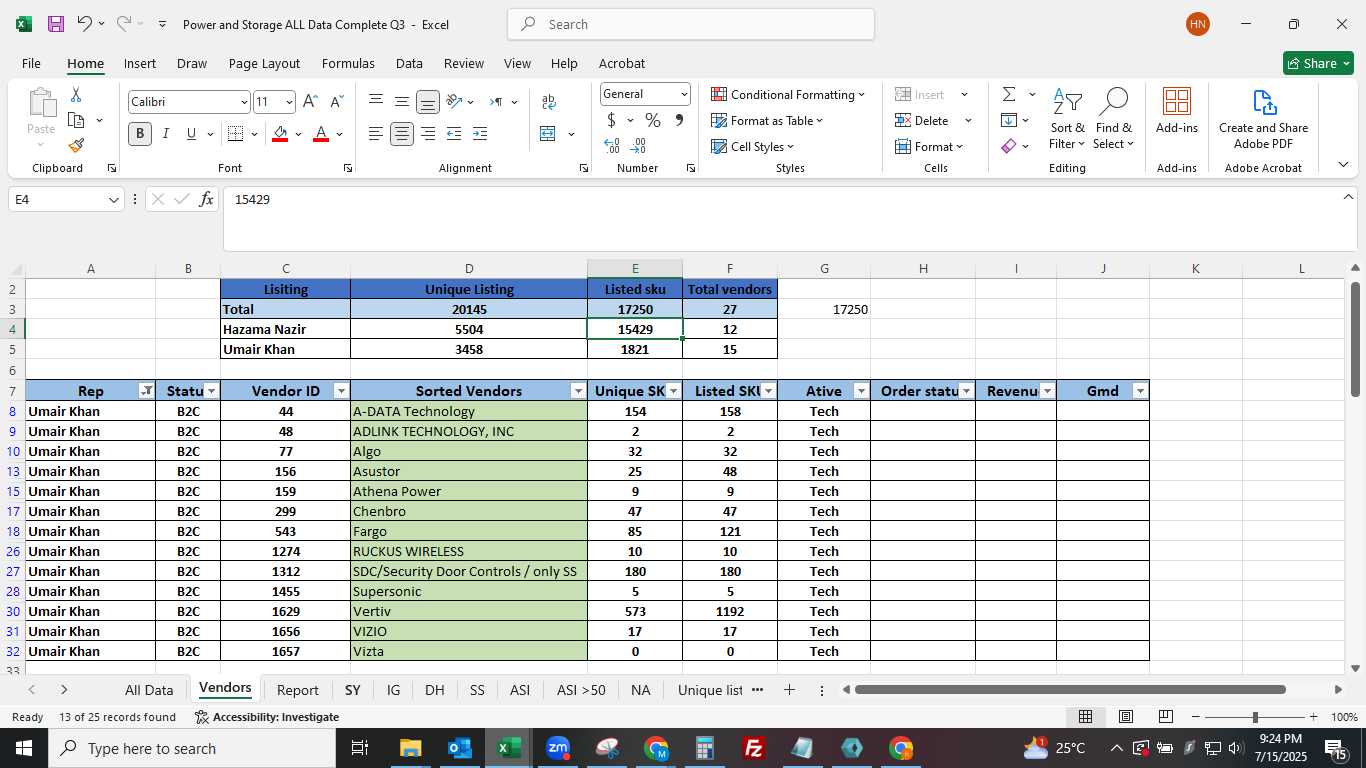Open the number format dropdown
This screenshot has height=768, width=1366.
(x=684, y=94)
